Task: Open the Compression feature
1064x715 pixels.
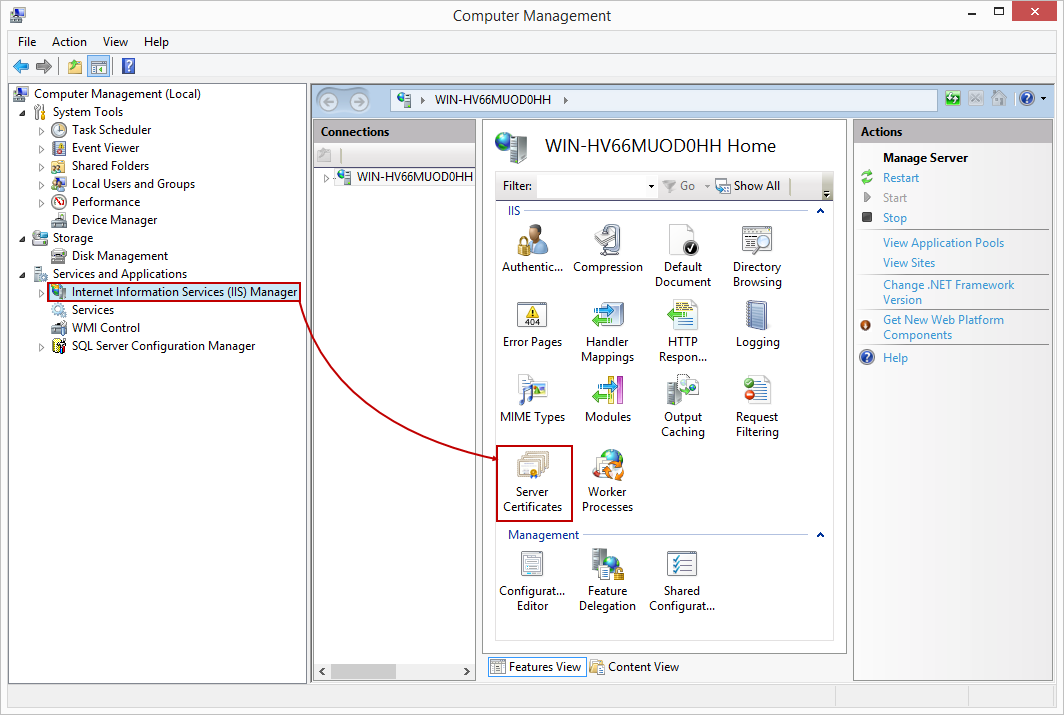Action: tap(607, 249)
